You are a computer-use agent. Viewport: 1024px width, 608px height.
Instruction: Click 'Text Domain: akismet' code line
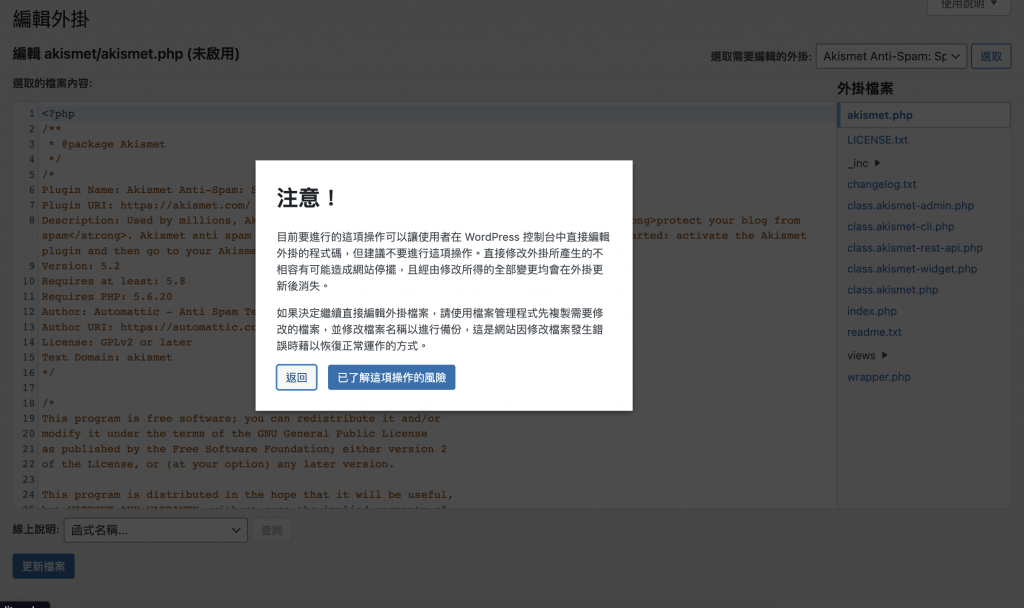click(x=107, y=357)
